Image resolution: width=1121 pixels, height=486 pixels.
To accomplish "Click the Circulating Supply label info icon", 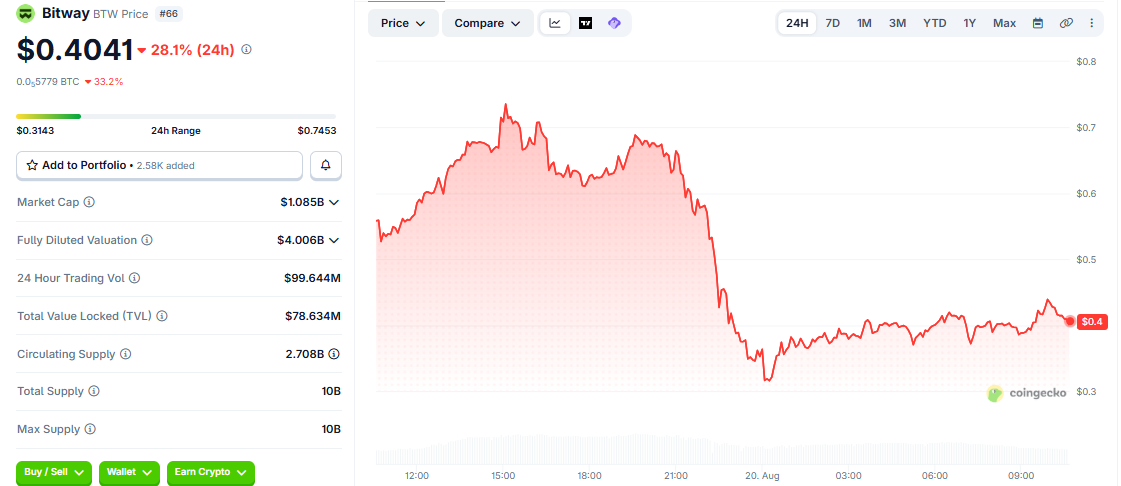I will pyautogui.click(x=126, y=354).
